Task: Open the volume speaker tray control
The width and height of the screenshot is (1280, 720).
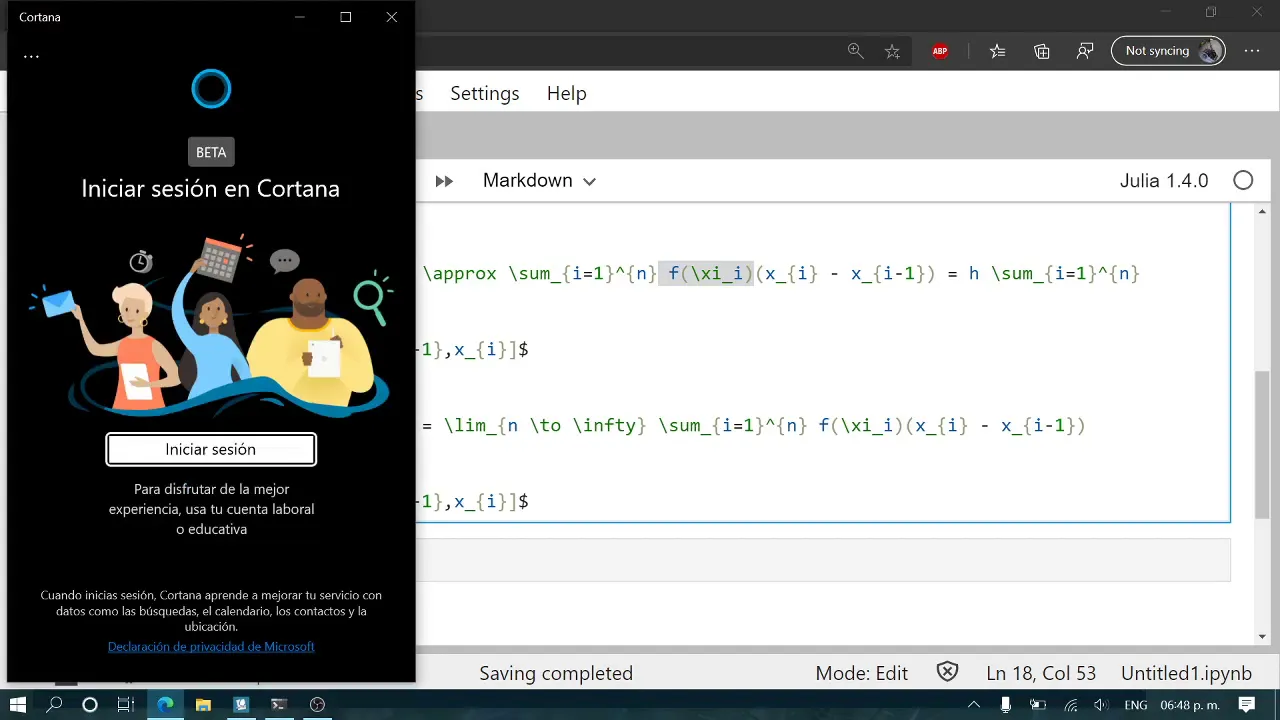Action: pyautogui.click(x=1102, y=705)
